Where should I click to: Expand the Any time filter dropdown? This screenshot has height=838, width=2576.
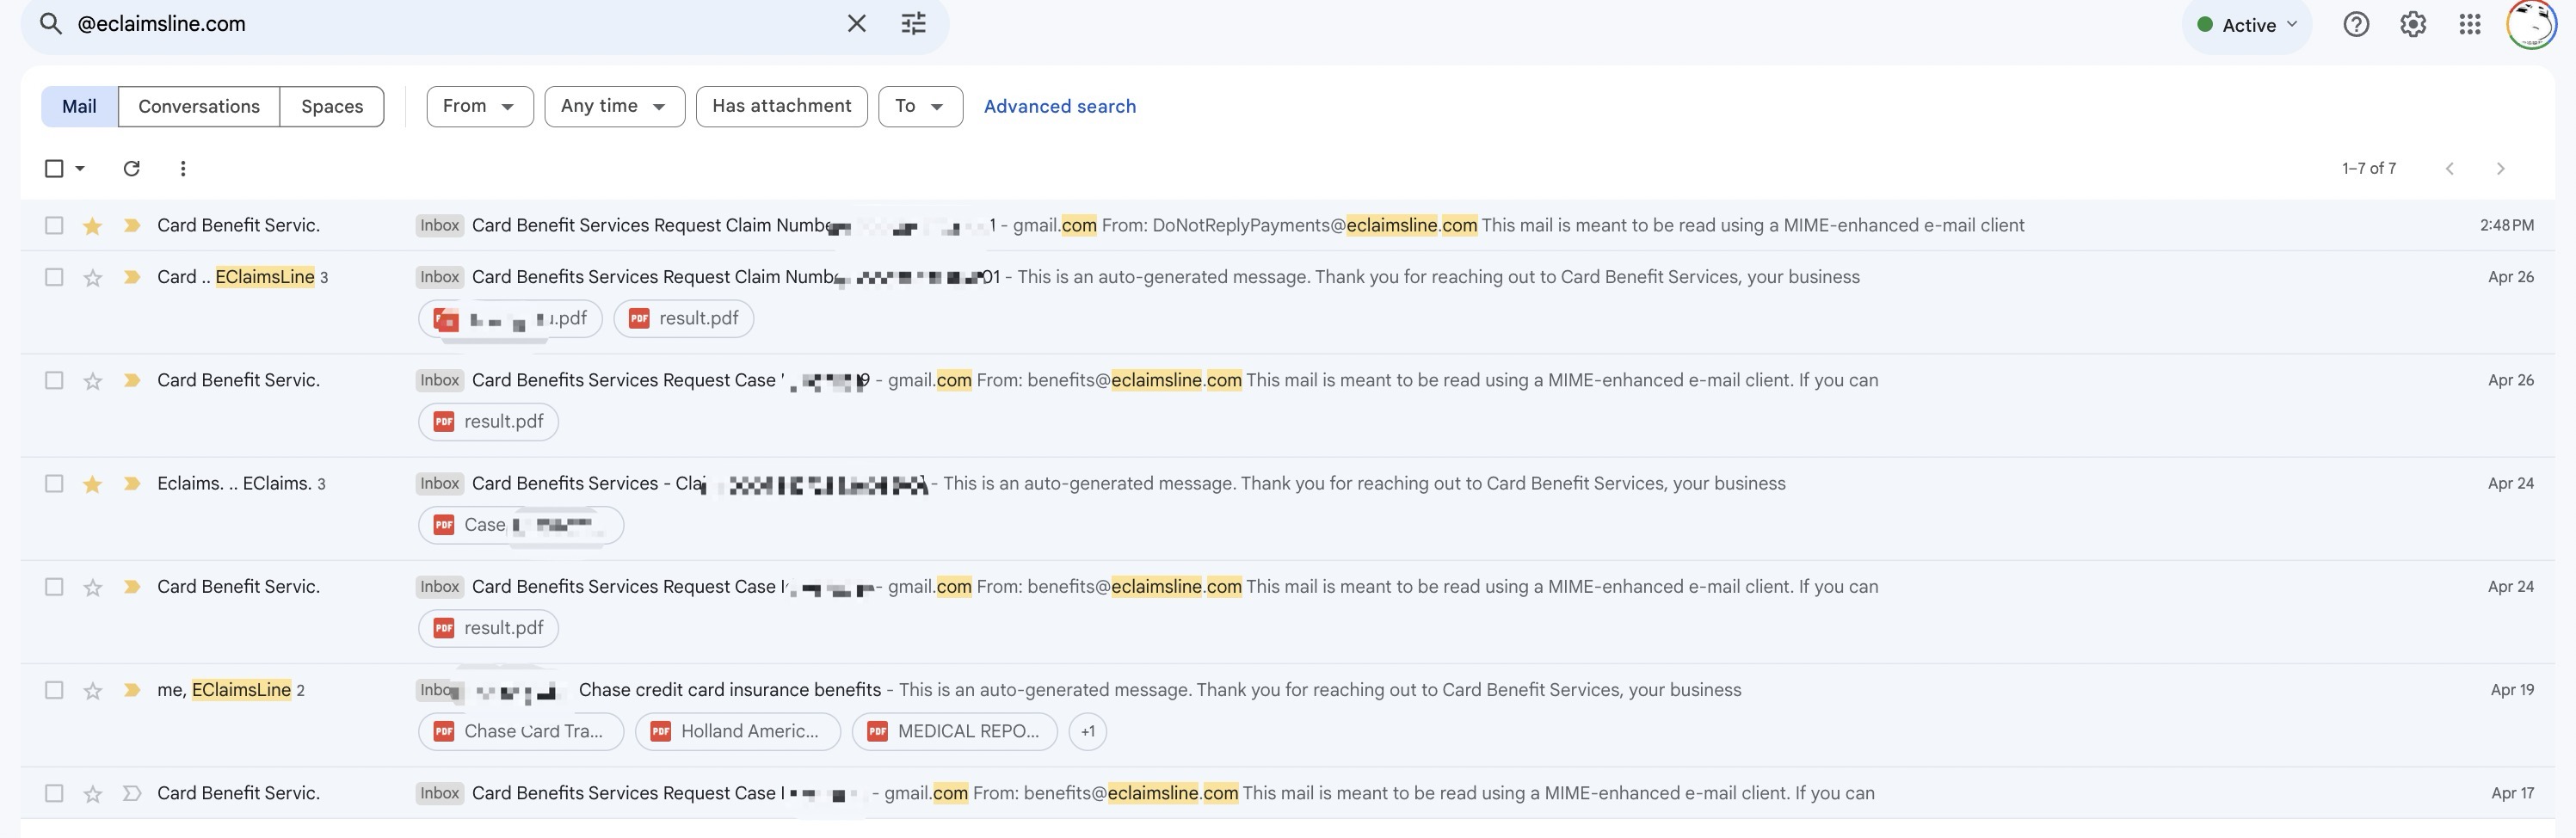pyautogui.click(x=614, y=106)
